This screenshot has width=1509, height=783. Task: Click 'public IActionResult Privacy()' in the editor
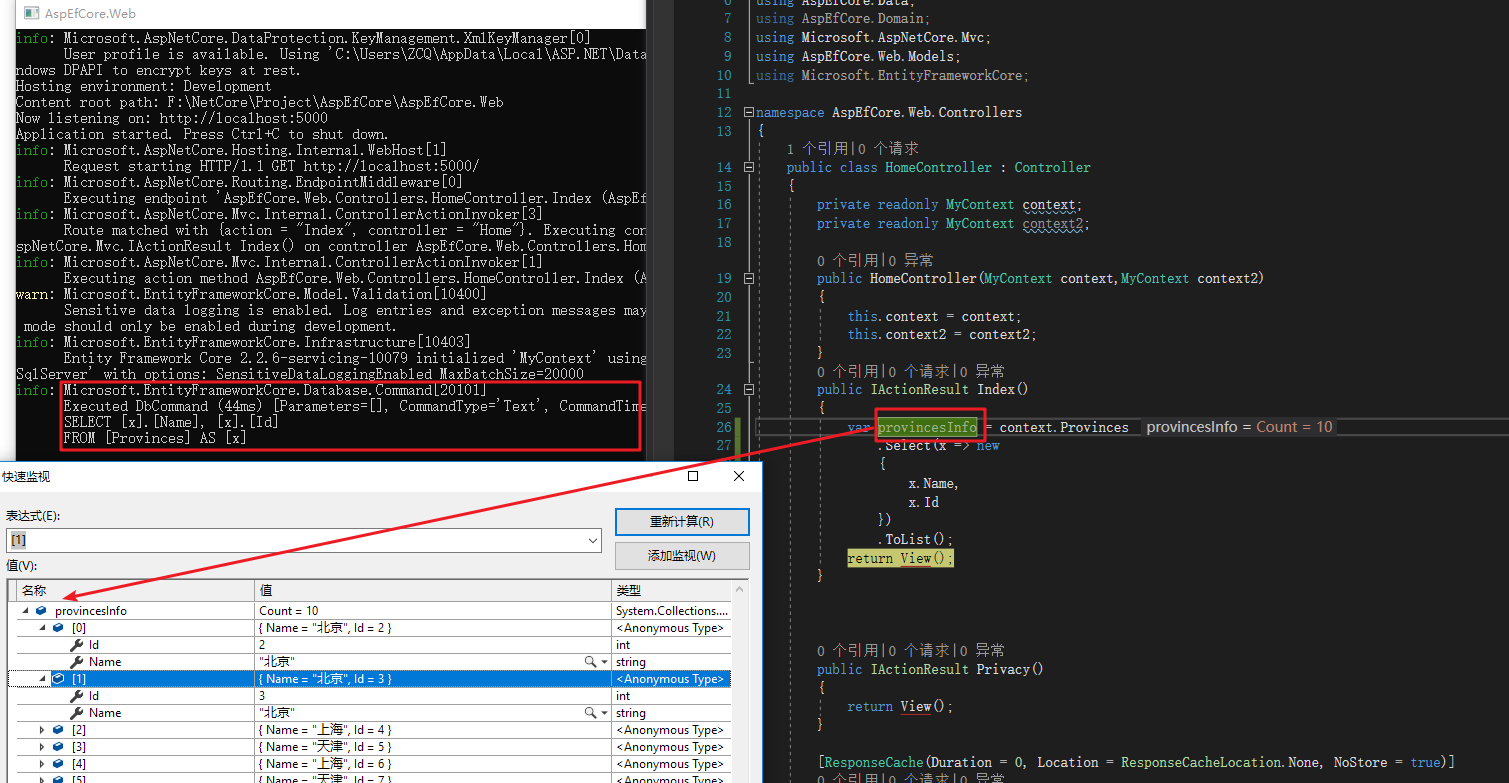click(930, 669)
